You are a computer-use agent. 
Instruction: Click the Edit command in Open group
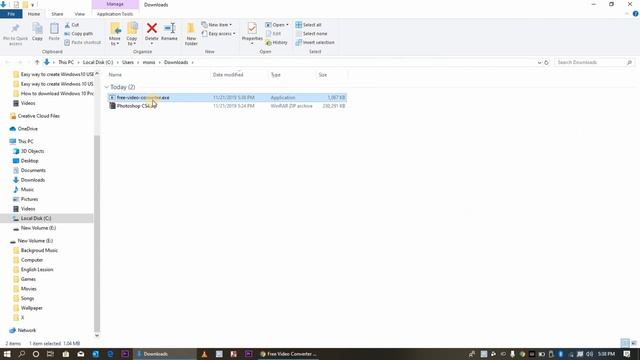pyautogui.click(x=273, y=33)
